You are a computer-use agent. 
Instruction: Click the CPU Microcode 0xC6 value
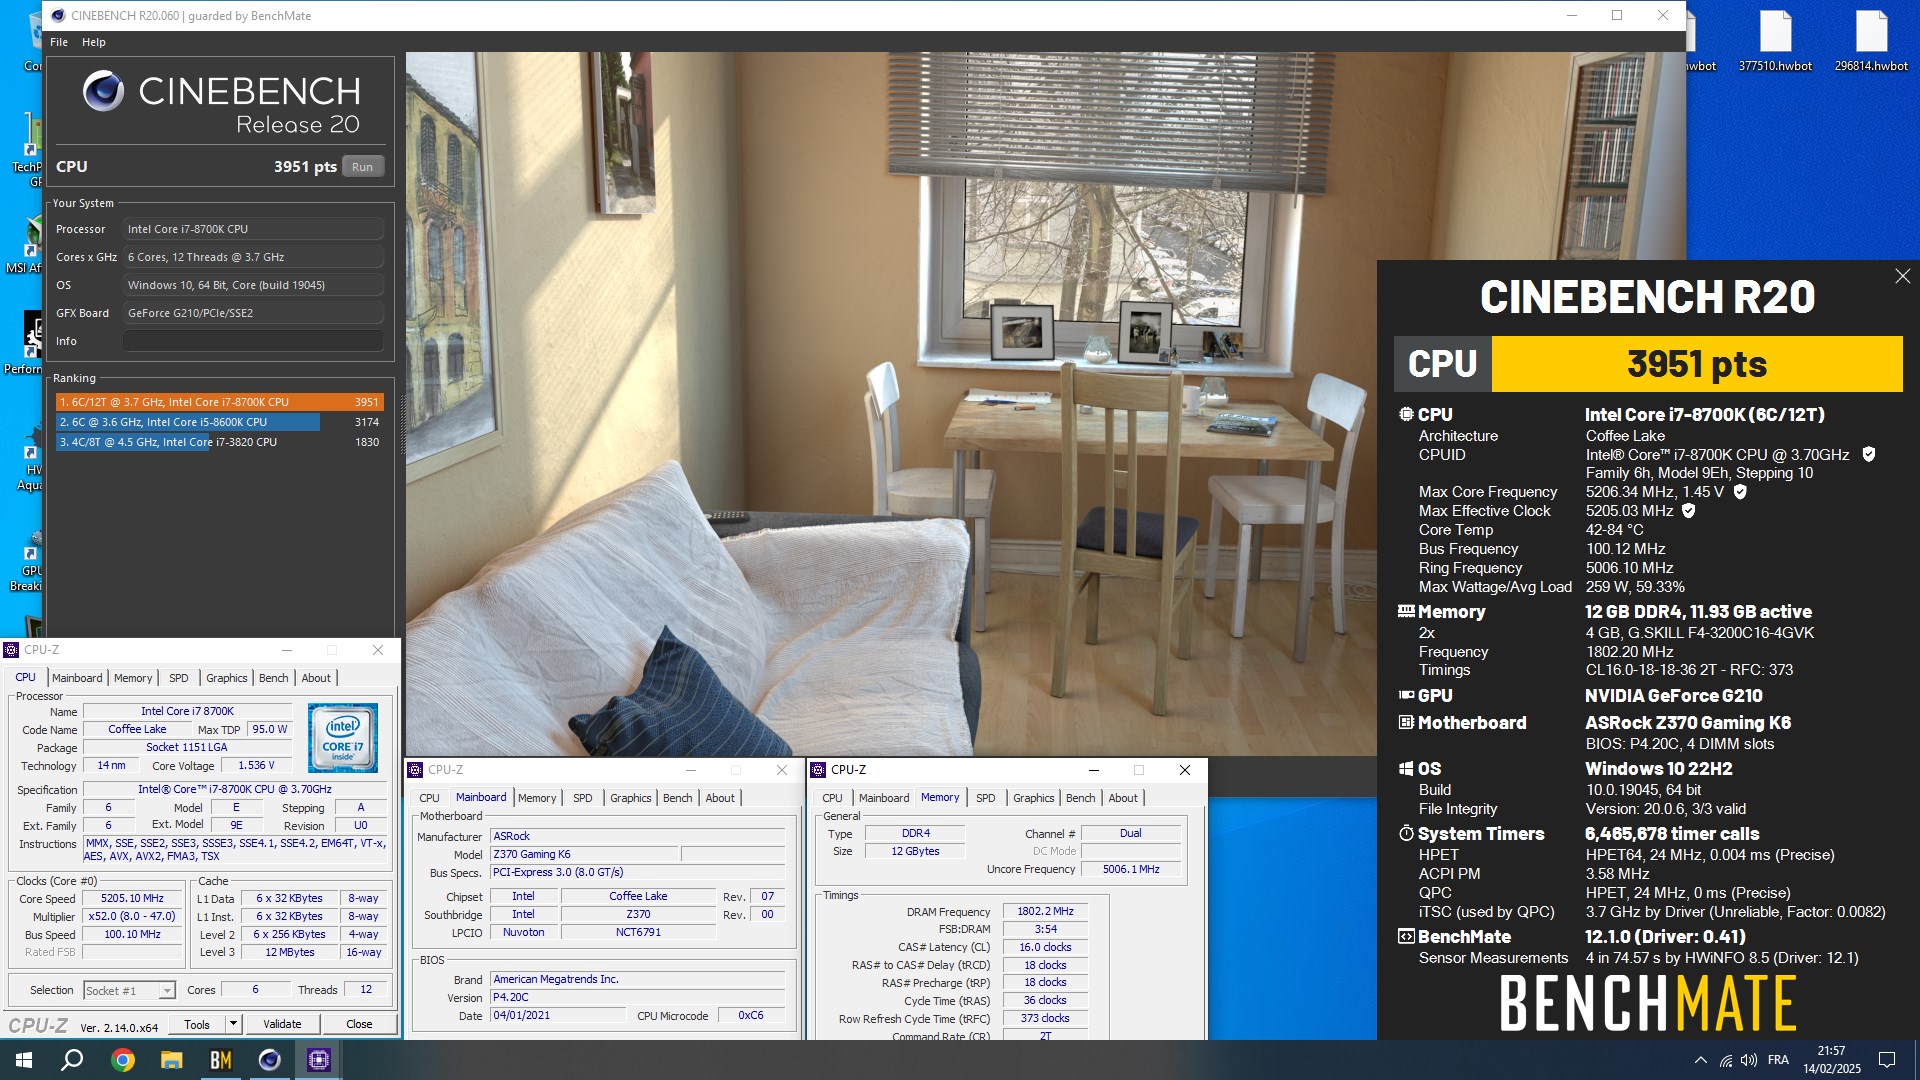[751, 1015]
